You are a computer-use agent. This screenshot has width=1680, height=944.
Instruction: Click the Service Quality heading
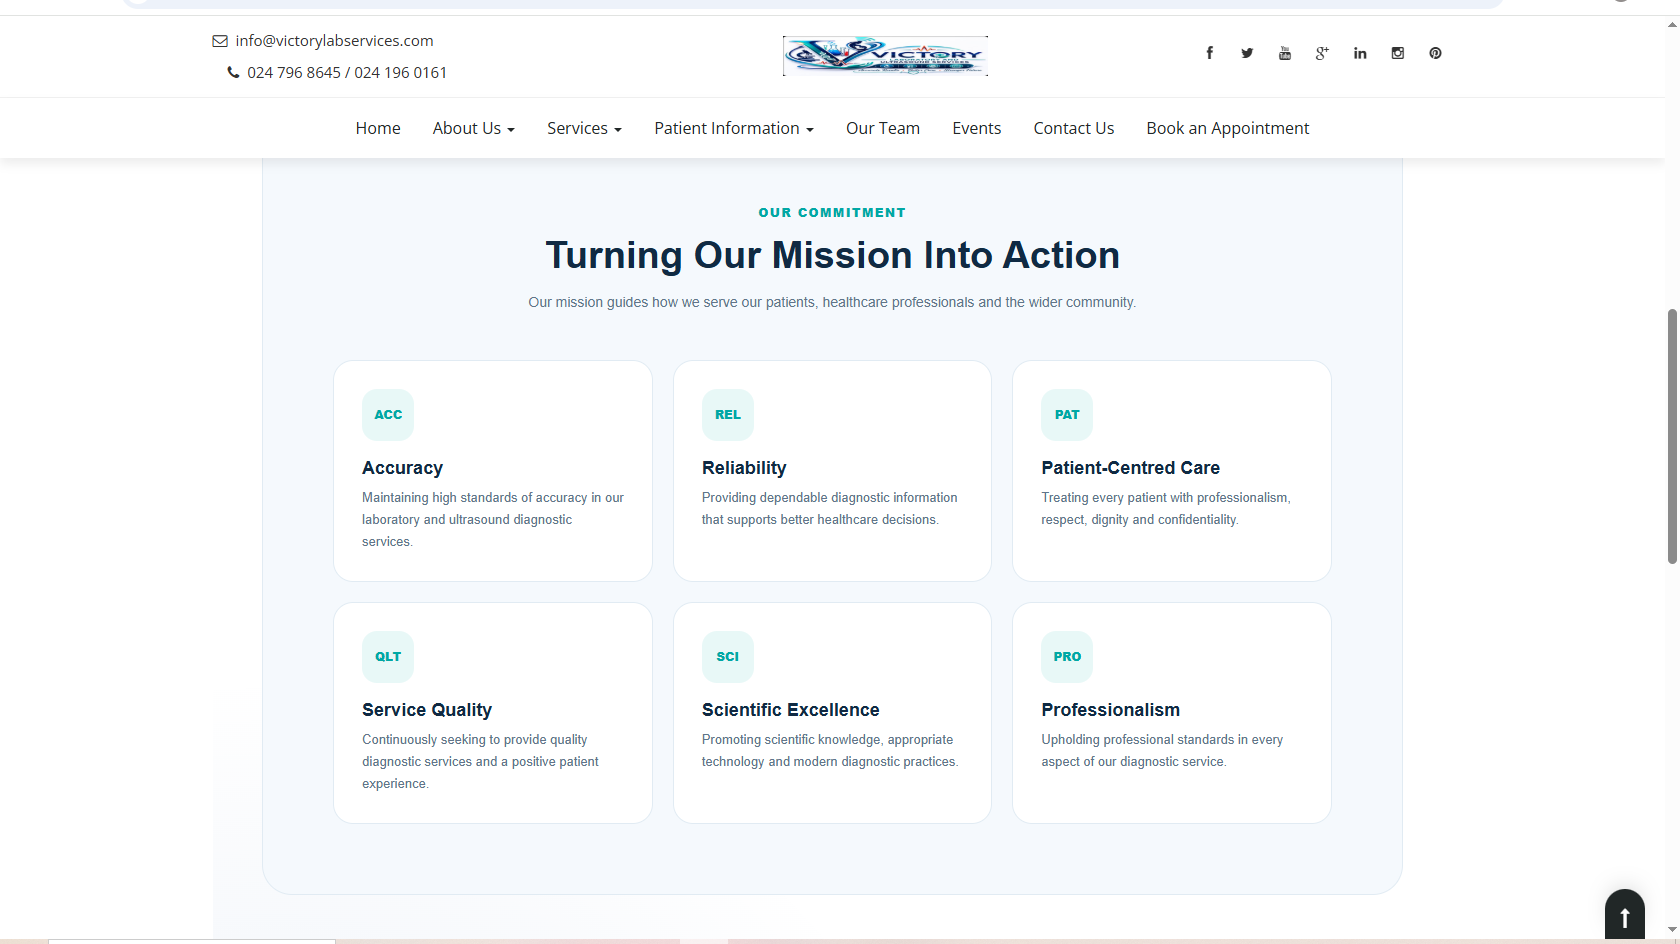click(427, 710)
